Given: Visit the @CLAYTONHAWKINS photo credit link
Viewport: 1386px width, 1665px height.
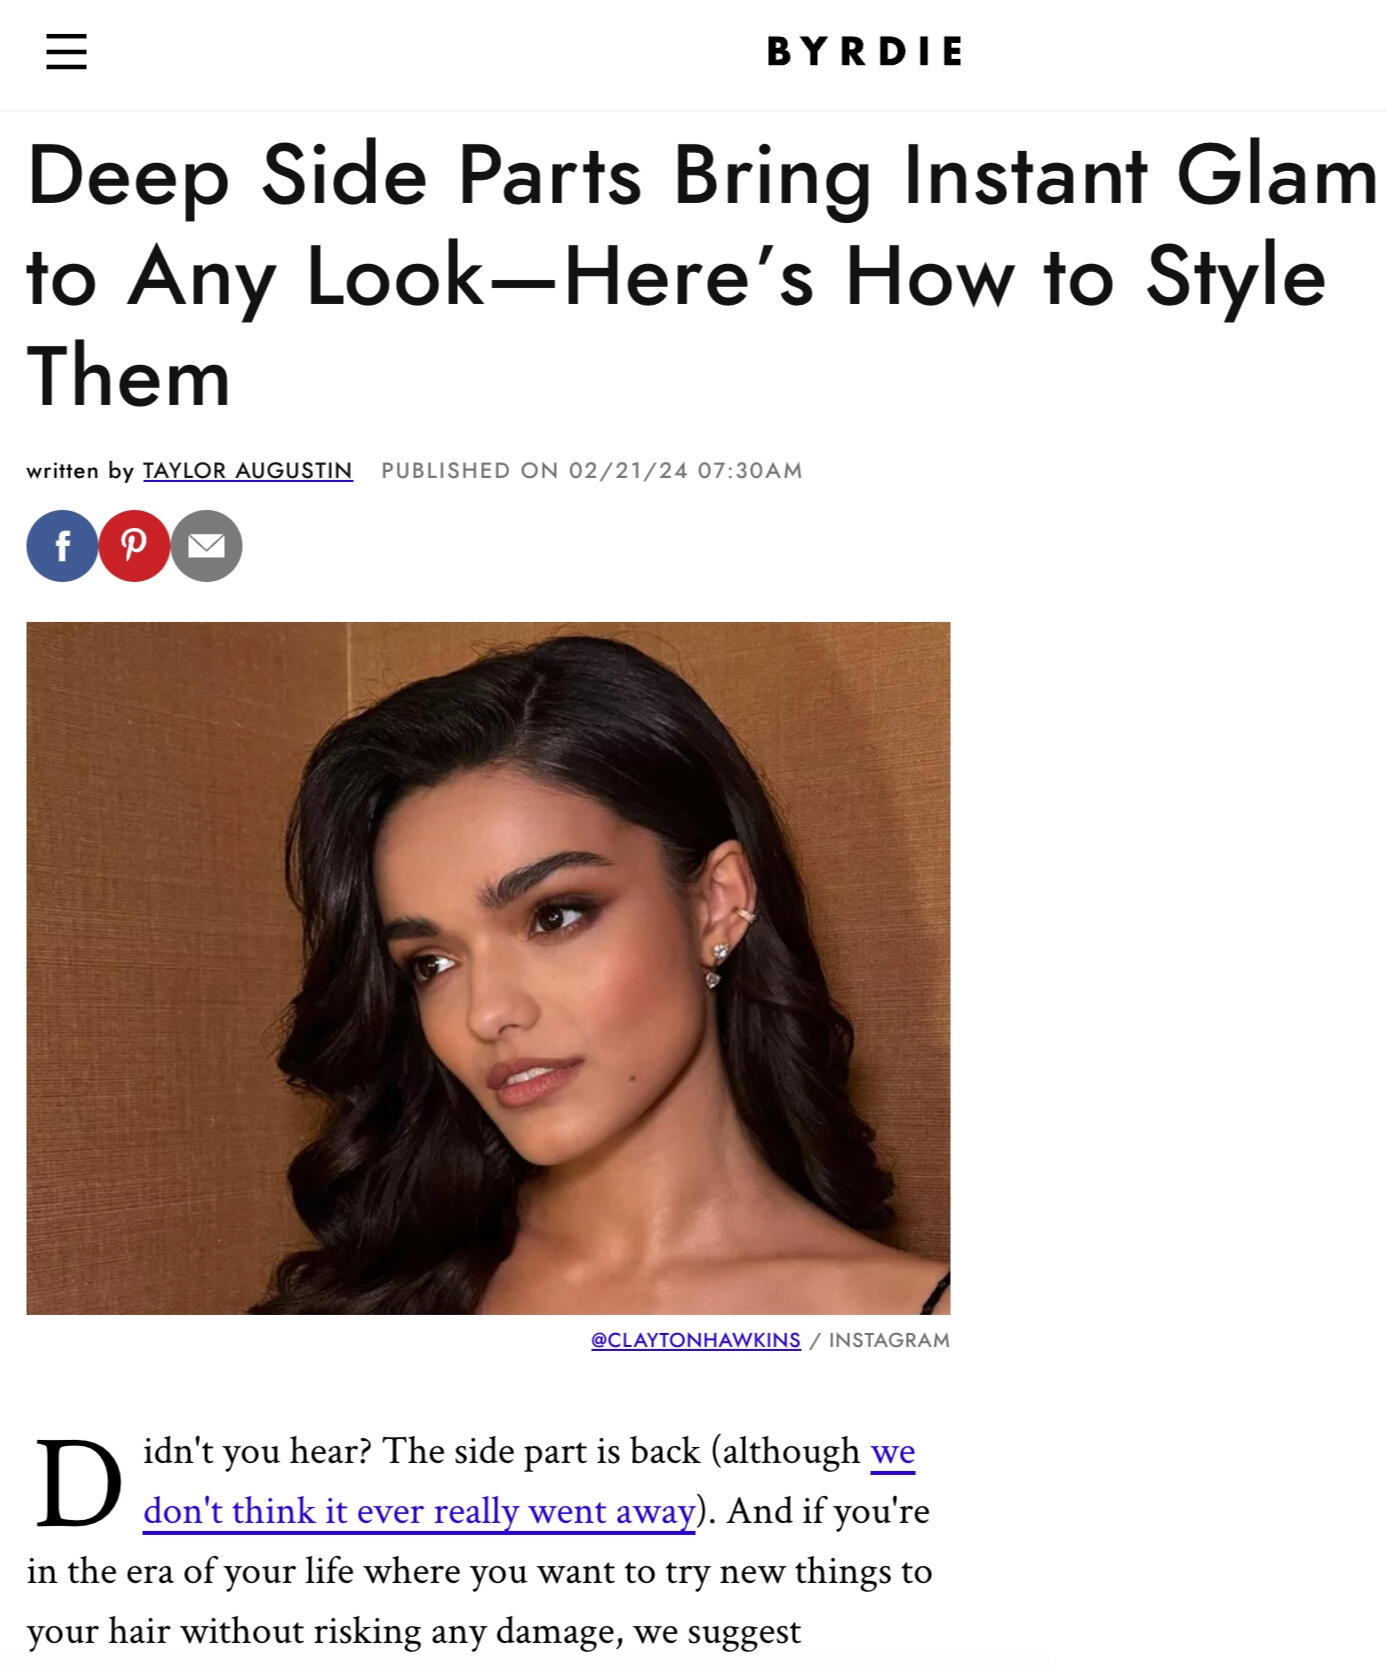Looking at the screenshot, I should 696,1340.
